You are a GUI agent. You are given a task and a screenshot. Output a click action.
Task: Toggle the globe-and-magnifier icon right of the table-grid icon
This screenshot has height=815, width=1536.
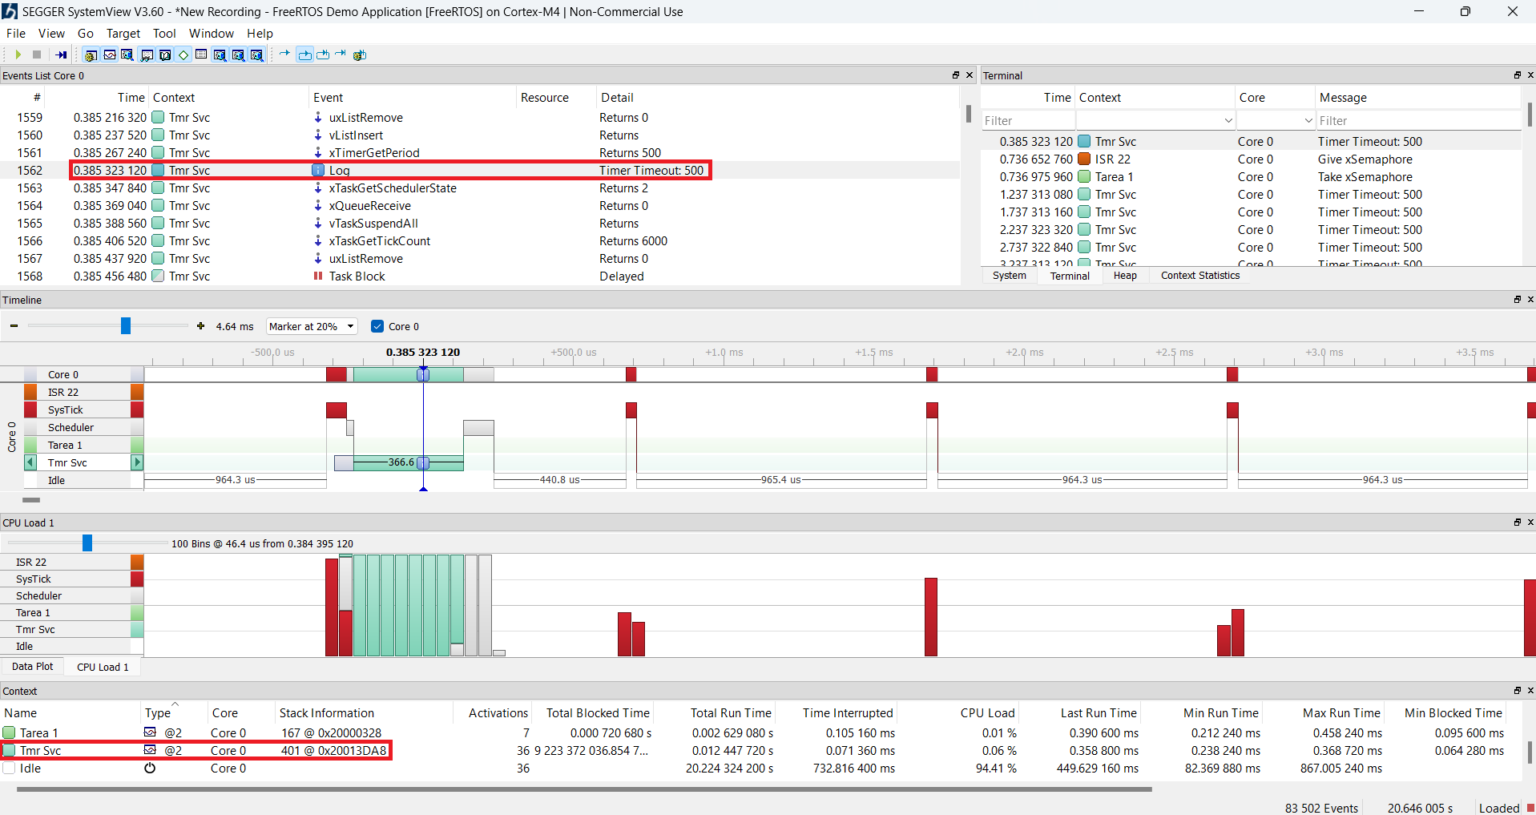coord(219,55)
